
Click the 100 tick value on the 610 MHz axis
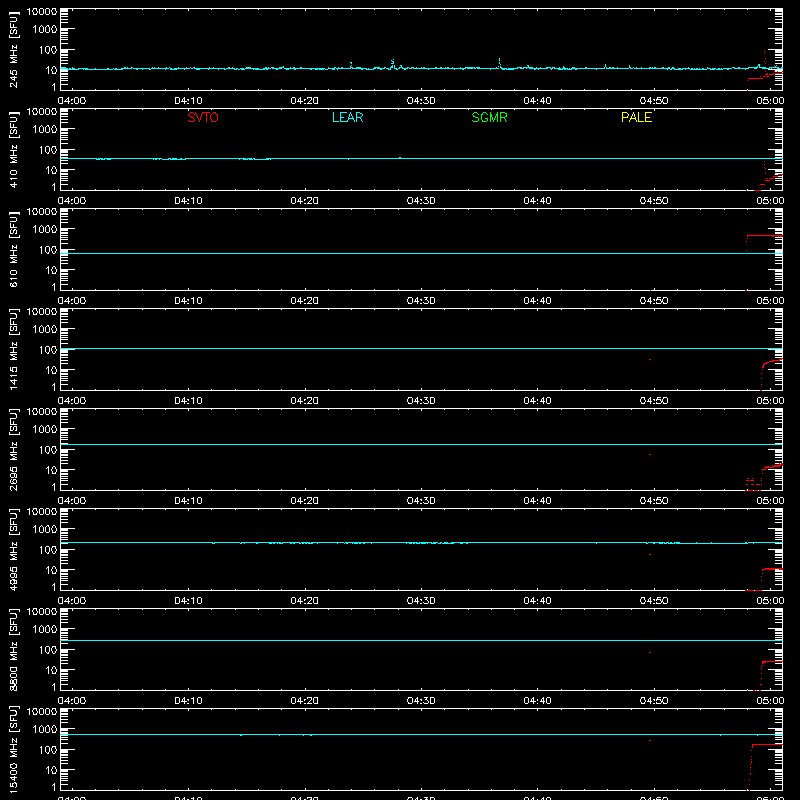coord(47,250)
